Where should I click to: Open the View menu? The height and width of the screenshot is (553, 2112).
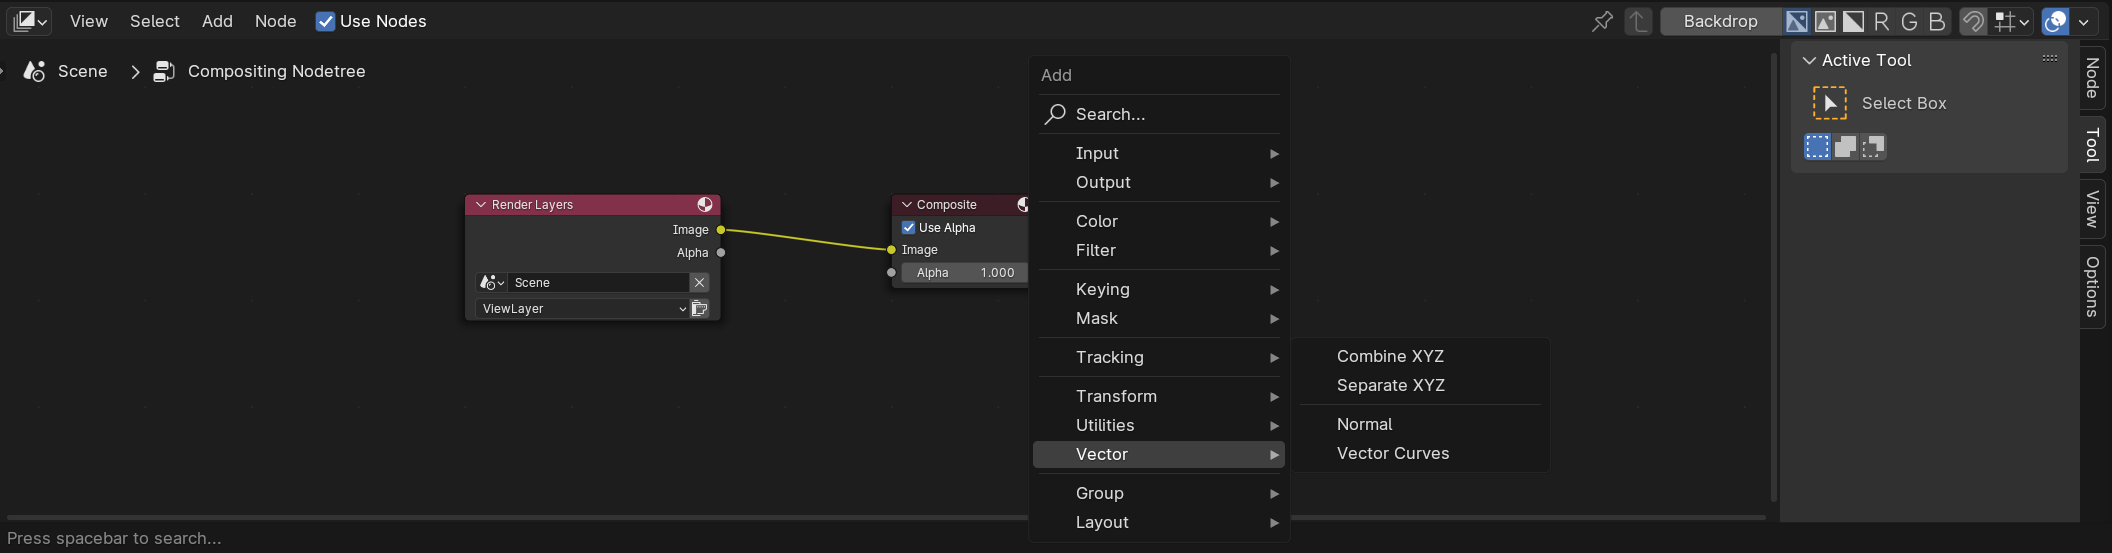(89, 21)
